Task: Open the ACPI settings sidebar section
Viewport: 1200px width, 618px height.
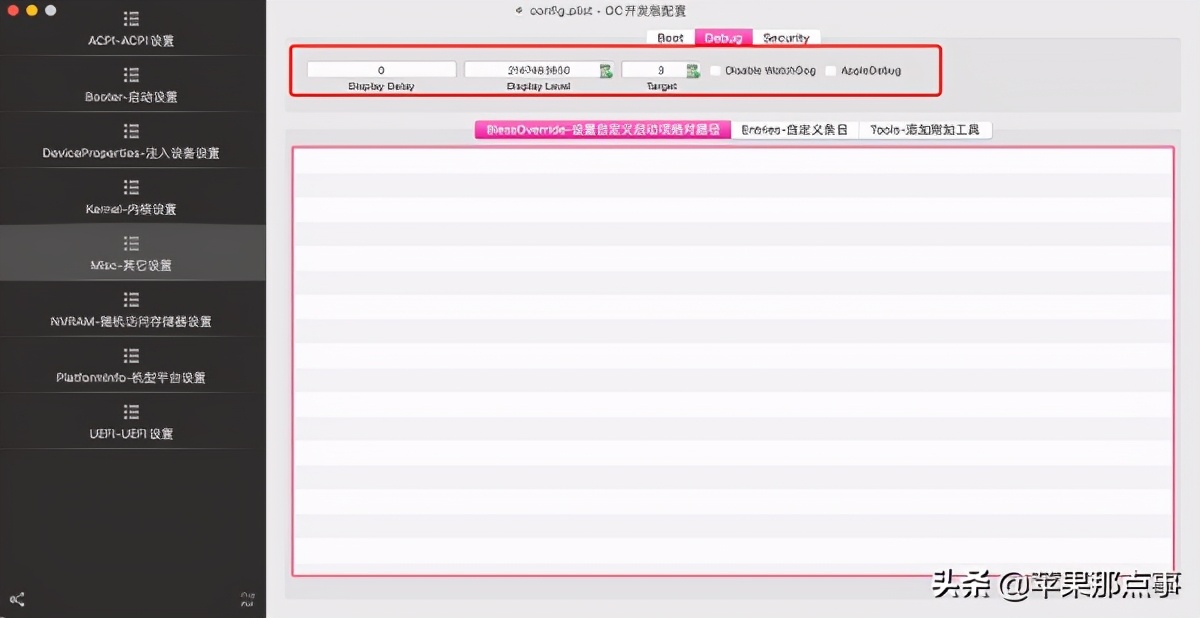Action: coord(130,30)
